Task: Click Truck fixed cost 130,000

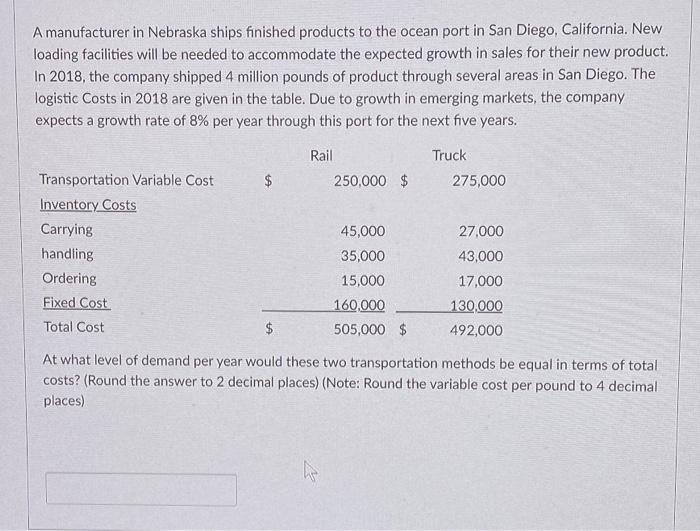Action: (477, 306)
